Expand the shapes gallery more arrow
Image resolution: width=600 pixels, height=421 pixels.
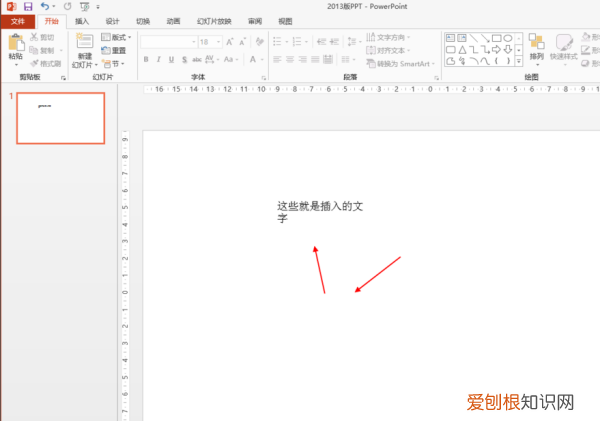coord(519,61)
